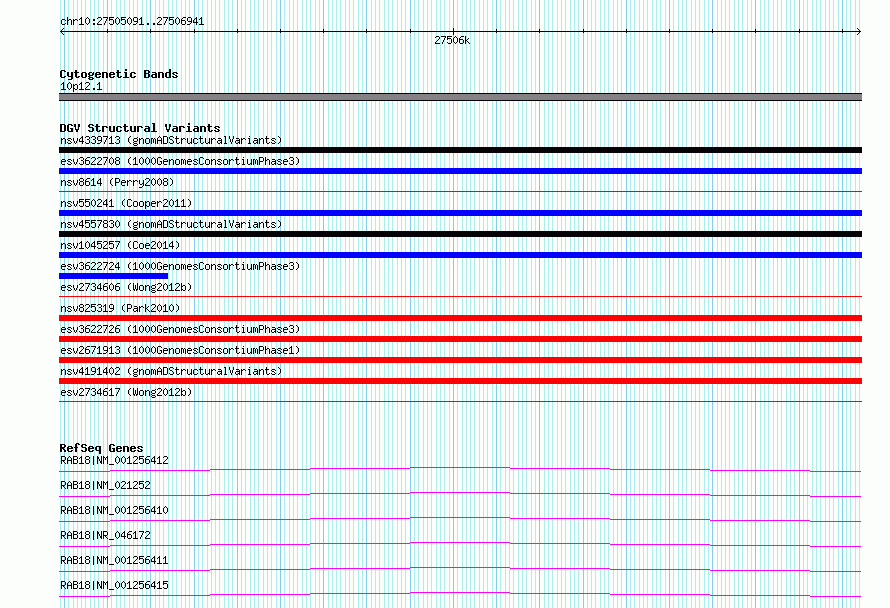Viewport: 890px width, 608px height.
Task: Open esv3622726 1000GenomesConsortiumPhase3 label
Action: coord(180,329)
